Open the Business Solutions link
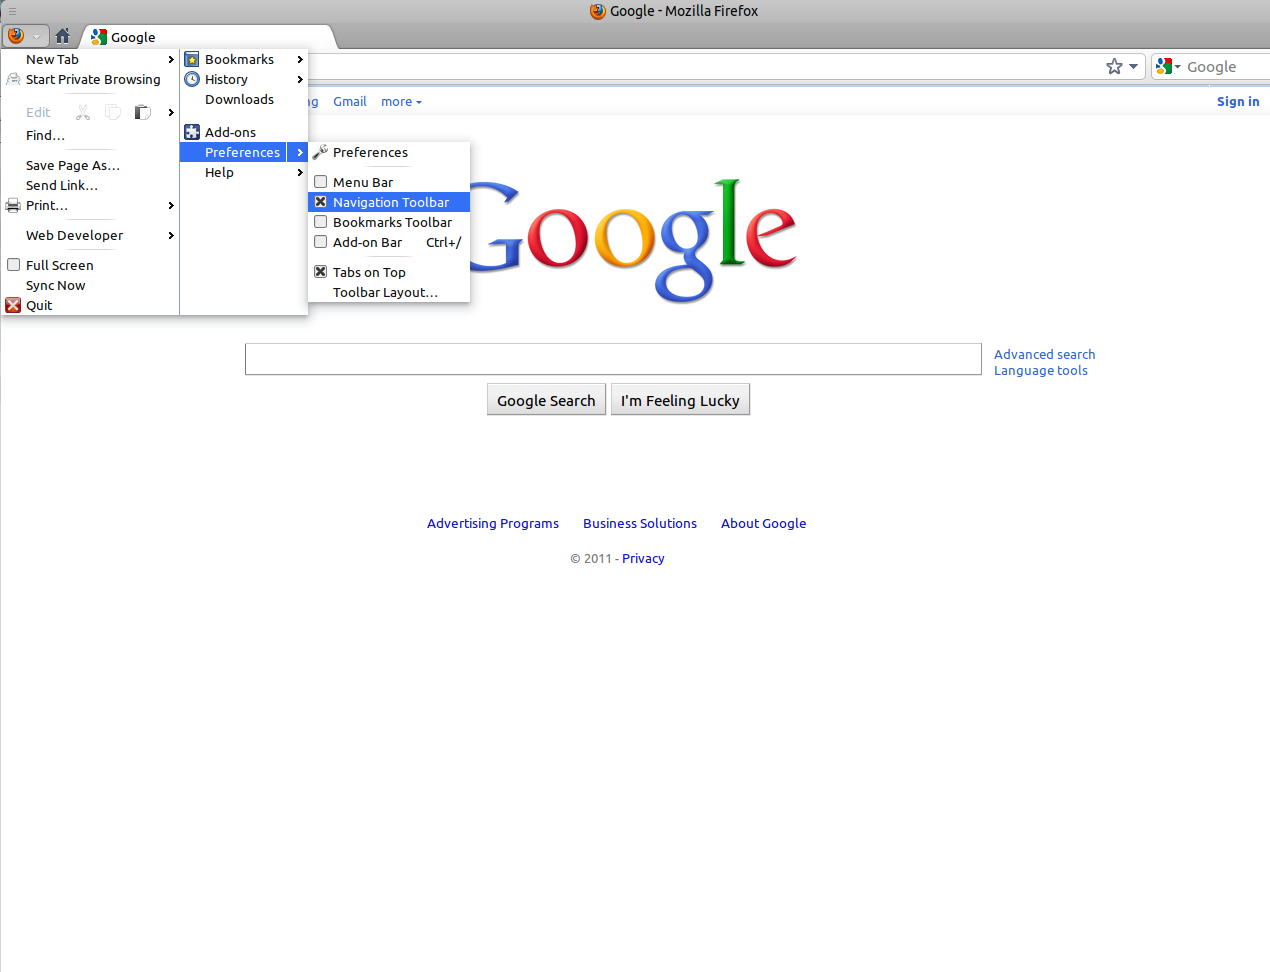The width and height of the screenshot is (1270, 972). (x=640, y=524)
